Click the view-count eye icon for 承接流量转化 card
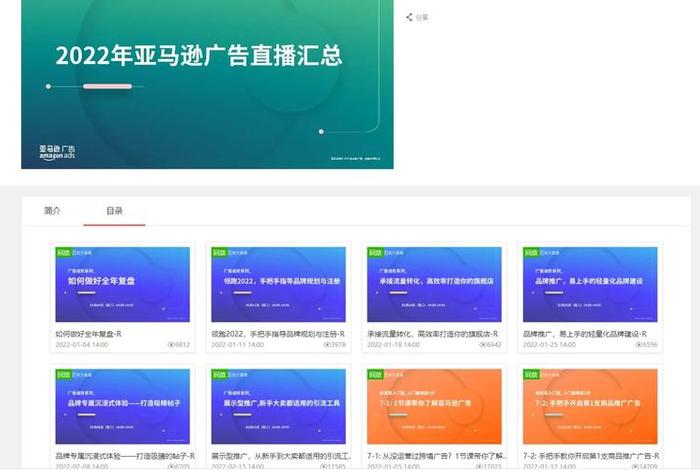The image size is (700, 470). pyautogui.click(x=483, y=345)
